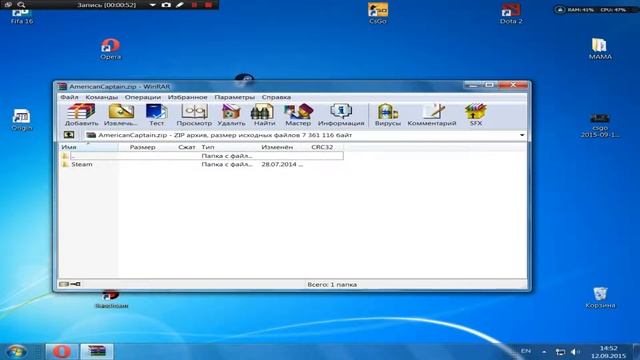Open the csgo 2015-09 desktop file
This screenshot has height=360, width=640.
(x=600, y=125)
